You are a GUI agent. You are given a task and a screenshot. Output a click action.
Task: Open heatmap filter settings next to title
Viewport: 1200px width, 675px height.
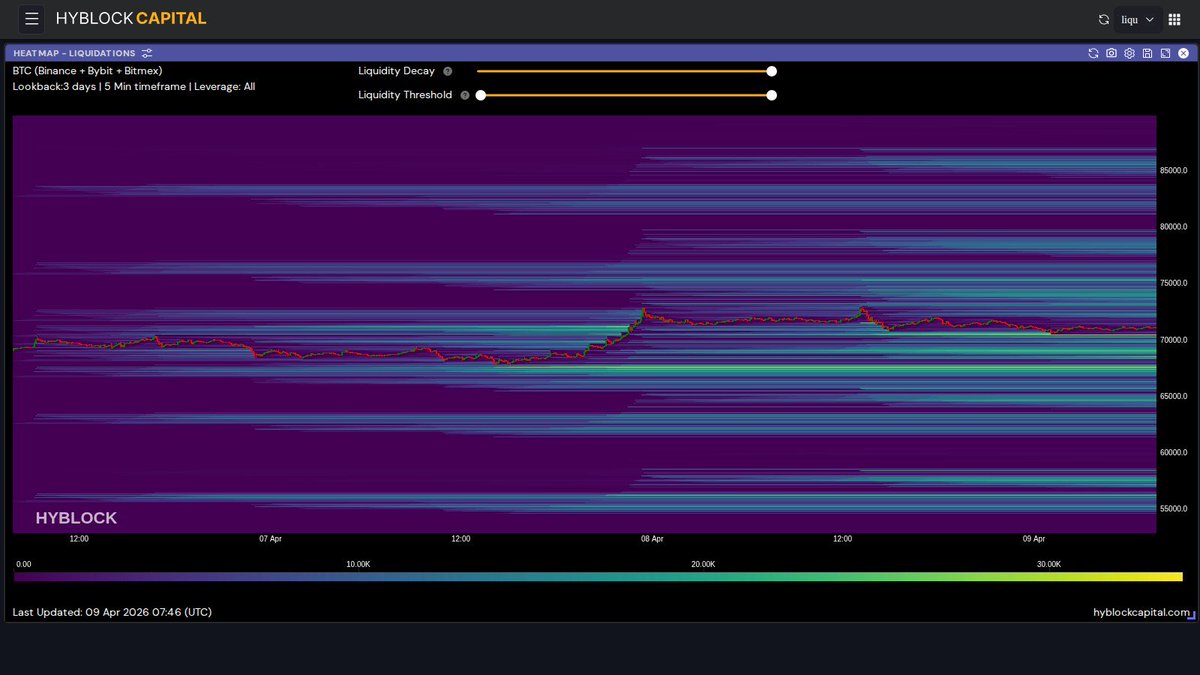(x=147, y=53)
